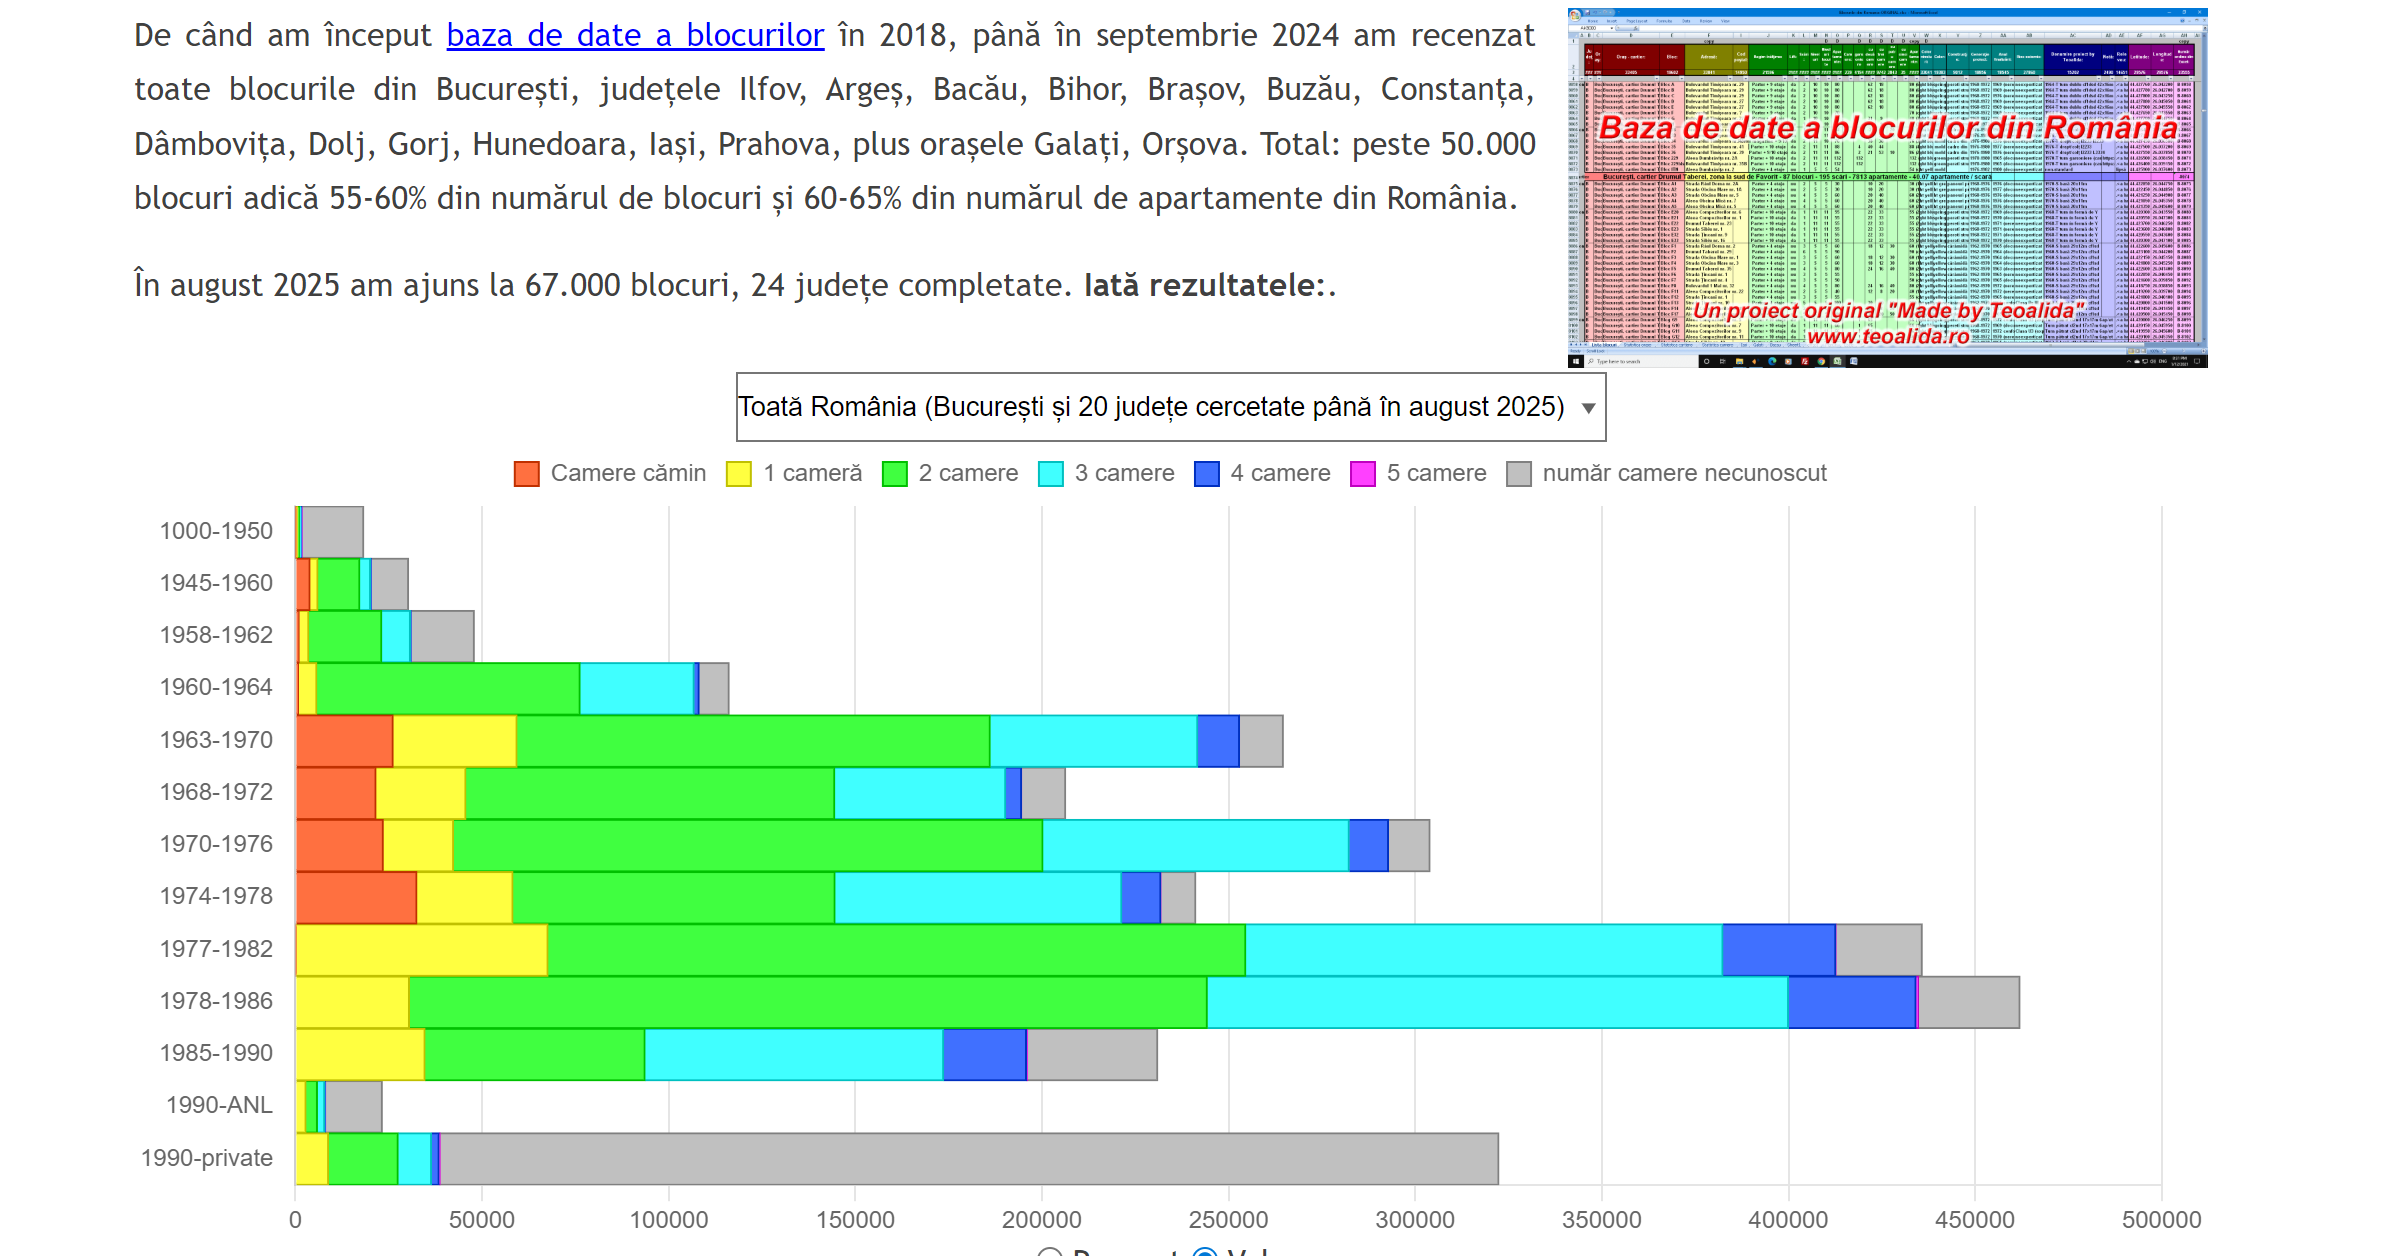Click the gray segment of the 1000-1950 bar
2400x1256 pixels.
332,532
